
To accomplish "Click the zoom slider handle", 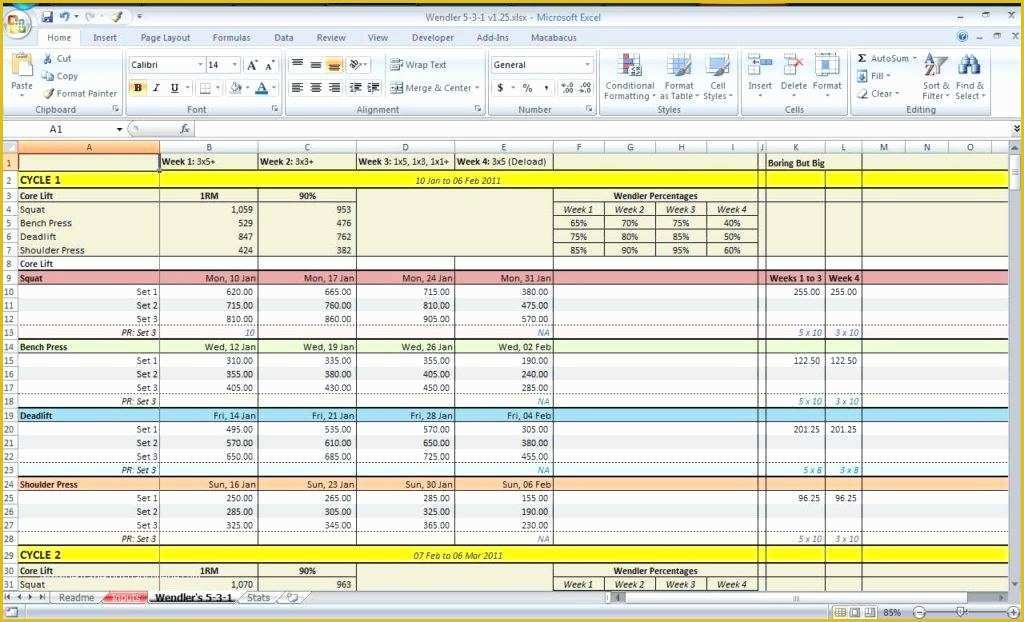I will (x=961, y=613).
